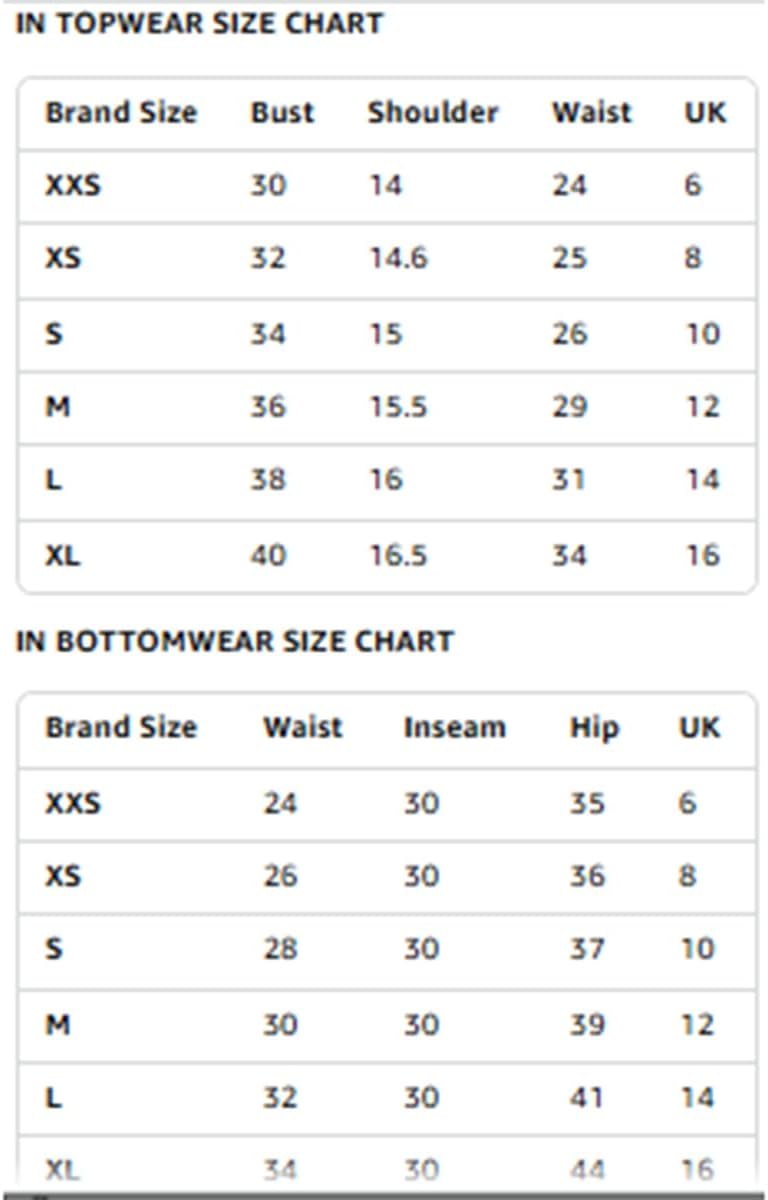This screenshot has width=768, height=1200.
Task: Select hip value 39 for size M
Action: coord(587,1024)
